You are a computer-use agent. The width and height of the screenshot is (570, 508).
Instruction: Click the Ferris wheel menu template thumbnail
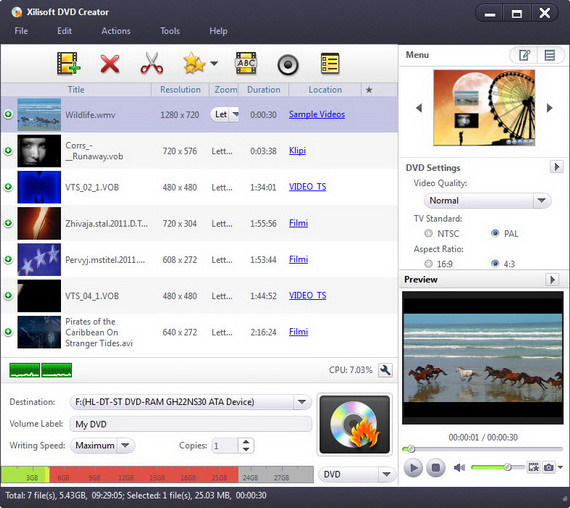(x=484, y=108)
